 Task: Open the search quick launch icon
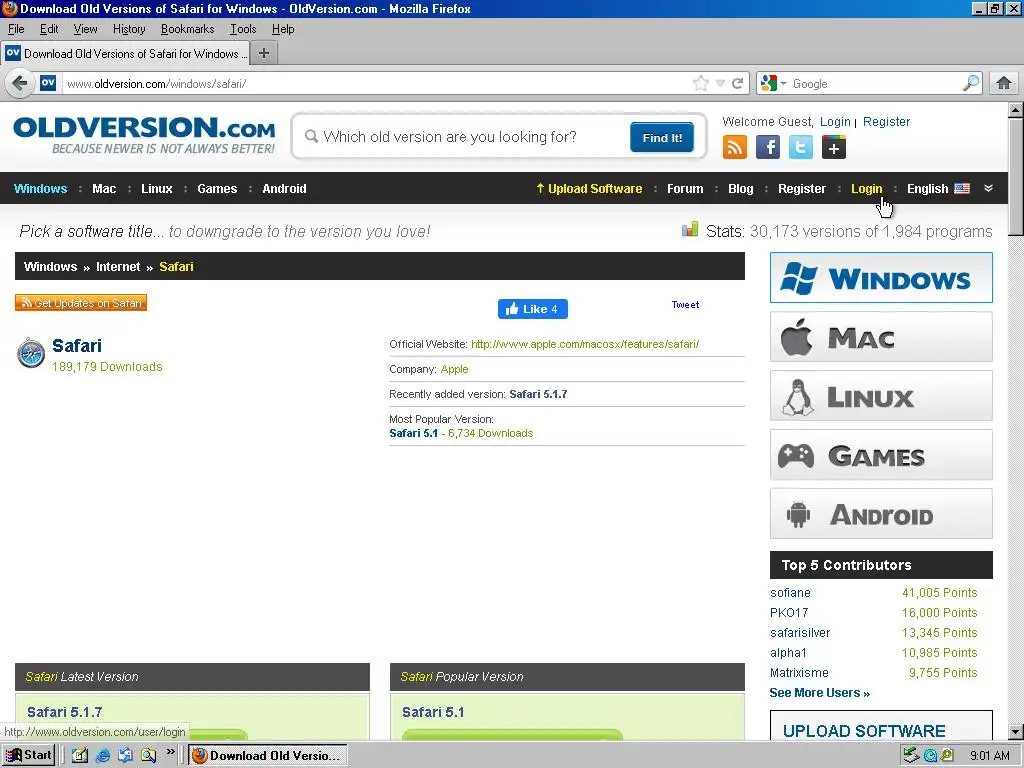pos(149,755)
